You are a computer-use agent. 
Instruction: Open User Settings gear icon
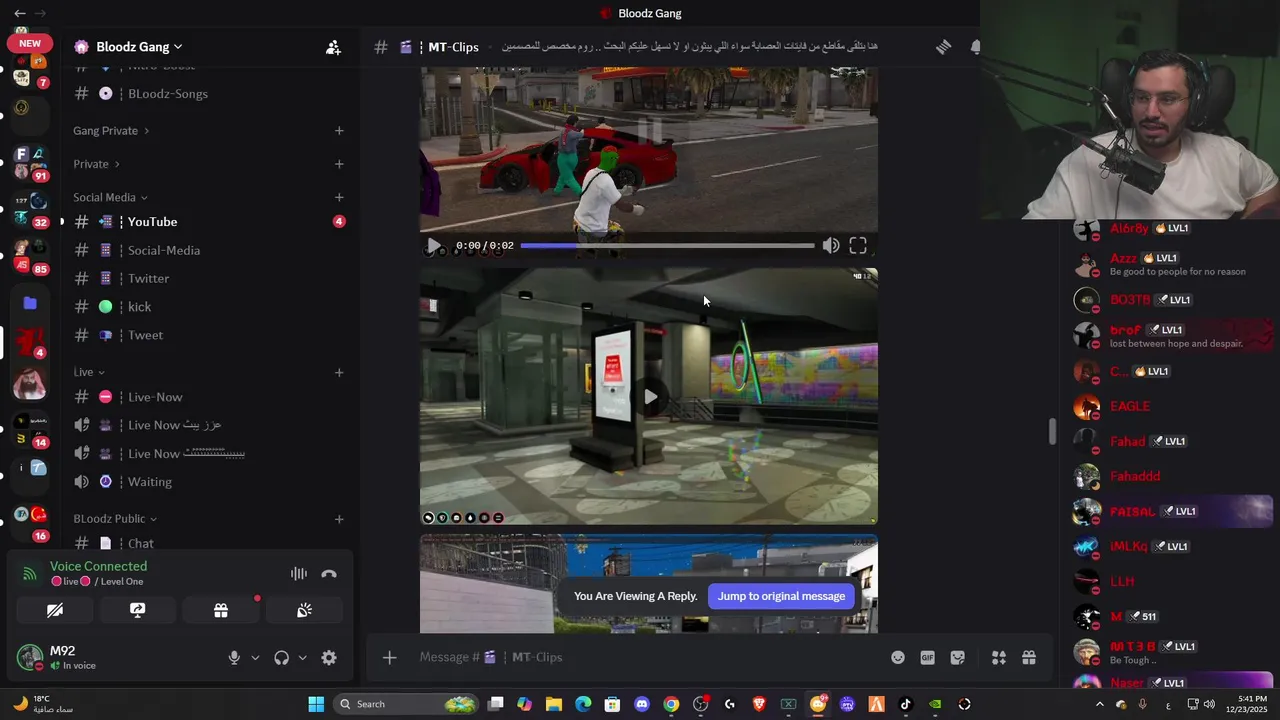(329, 657)
